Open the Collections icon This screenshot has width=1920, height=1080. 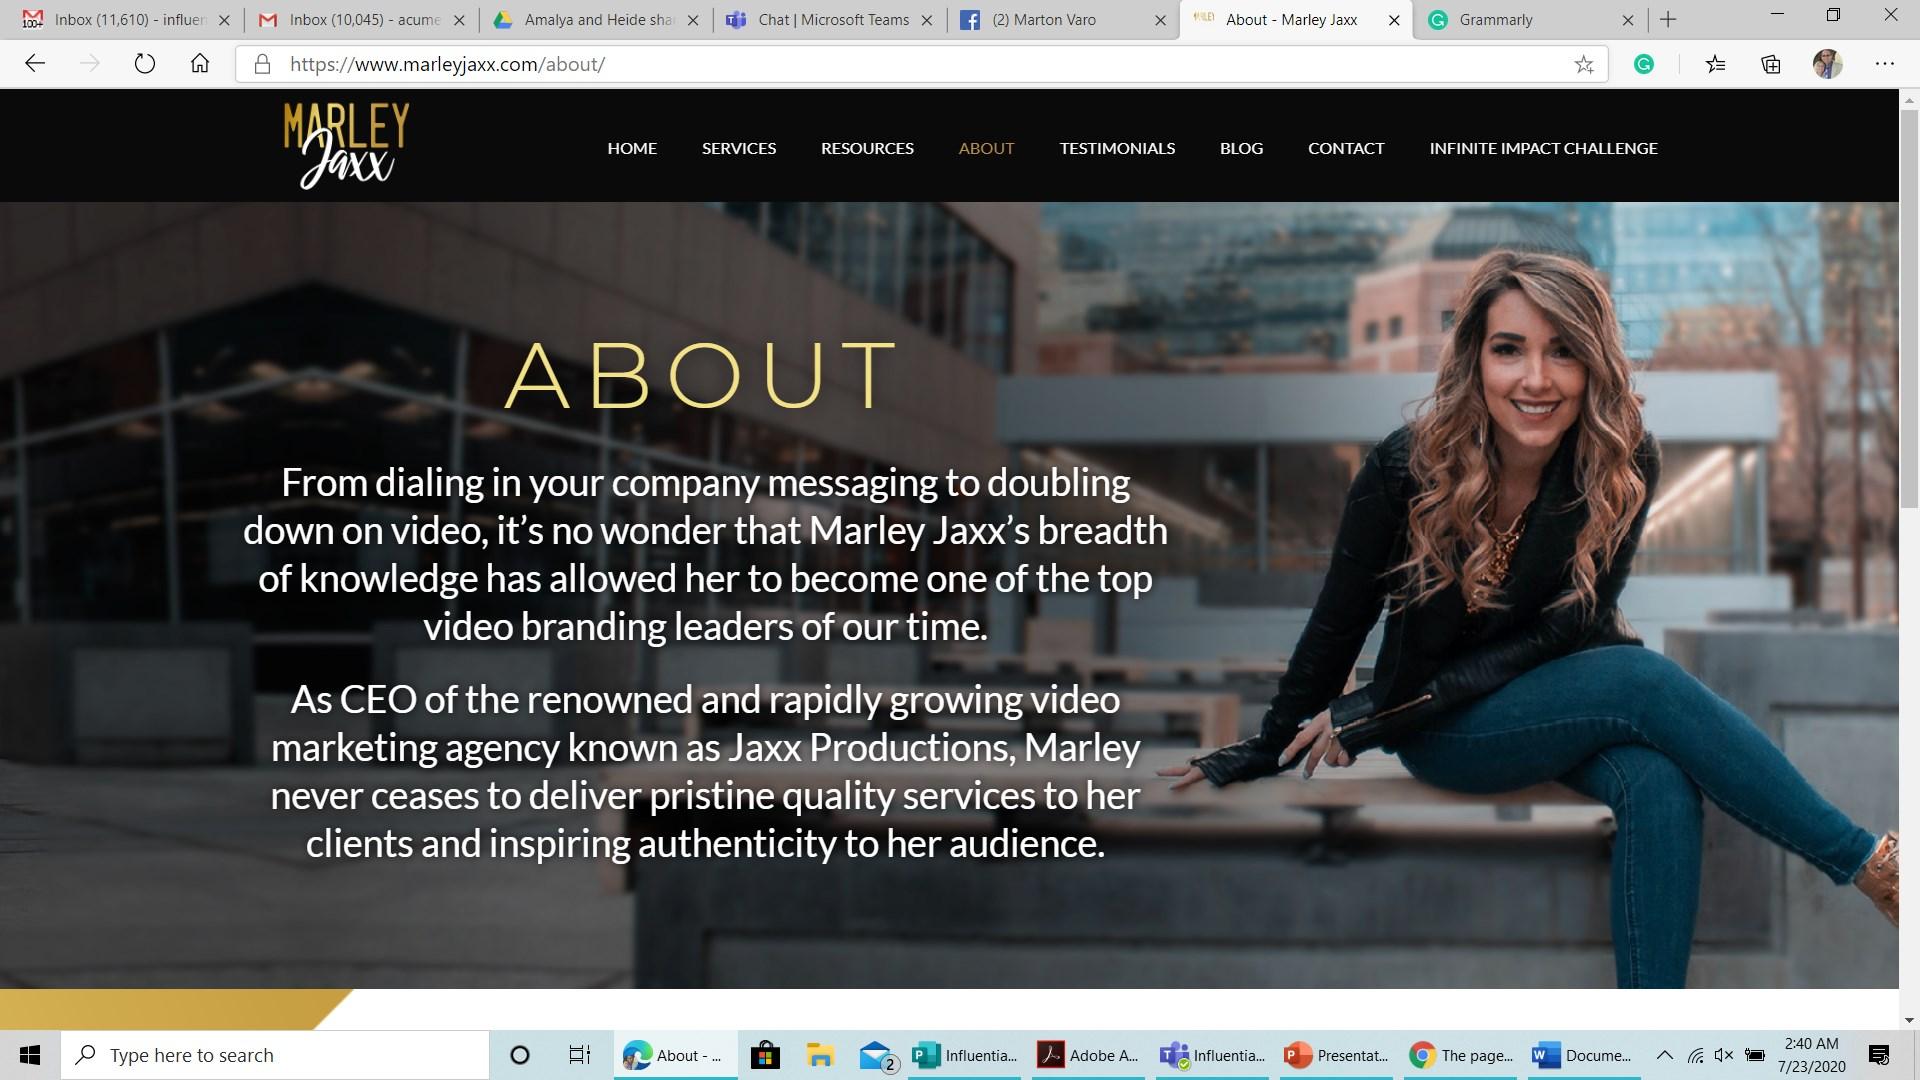click(1771, 64)
